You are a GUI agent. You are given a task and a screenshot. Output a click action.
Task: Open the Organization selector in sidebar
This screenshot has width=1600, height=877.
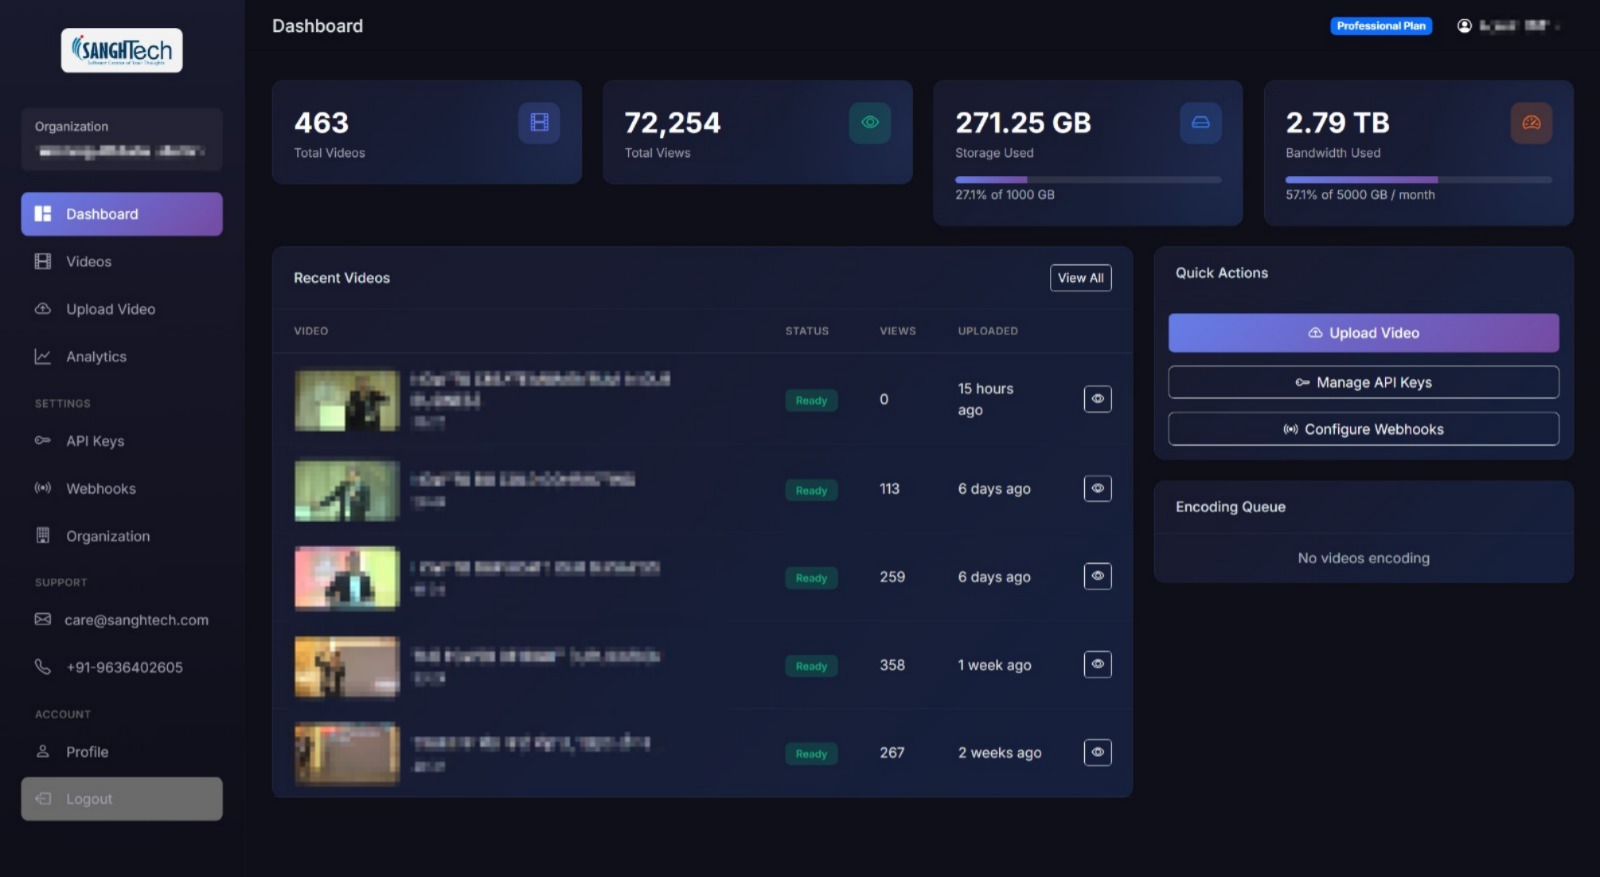121,140
